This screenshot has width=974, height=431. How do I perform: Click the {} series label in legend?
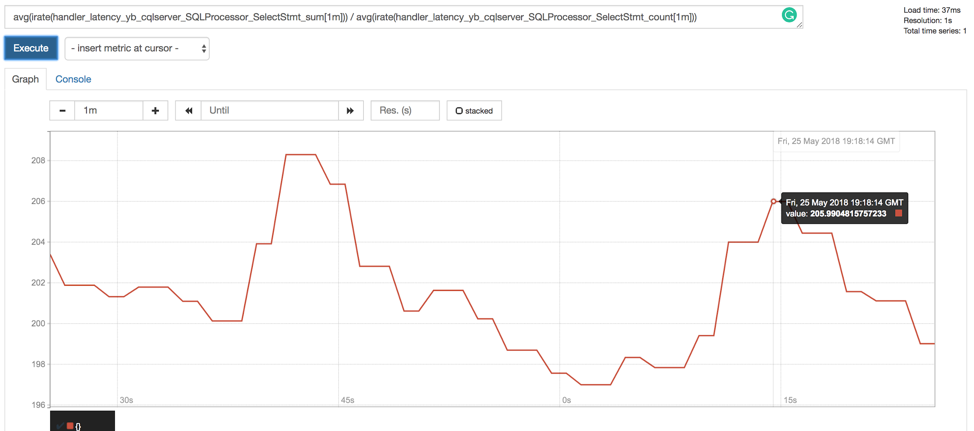tap(78, 426)
